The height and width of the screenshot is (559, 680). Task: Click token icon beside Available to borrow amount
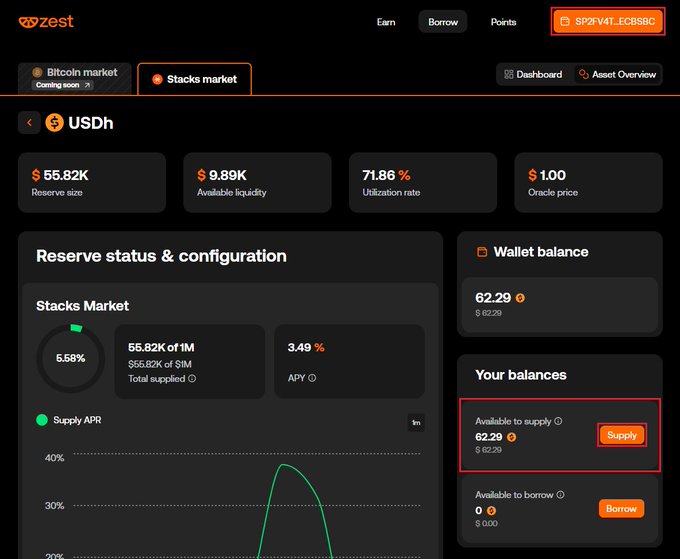tap(491, 511)
